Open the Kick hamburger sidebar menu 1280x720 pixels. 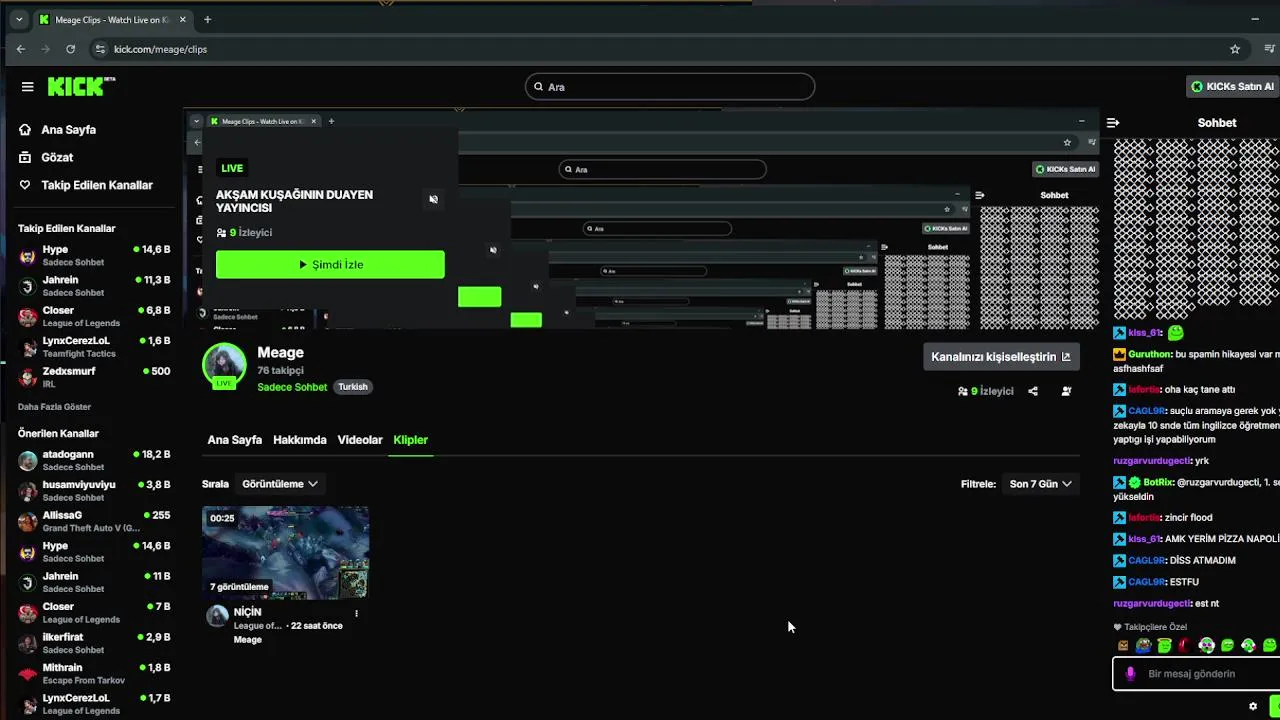(x=27, y=87)
